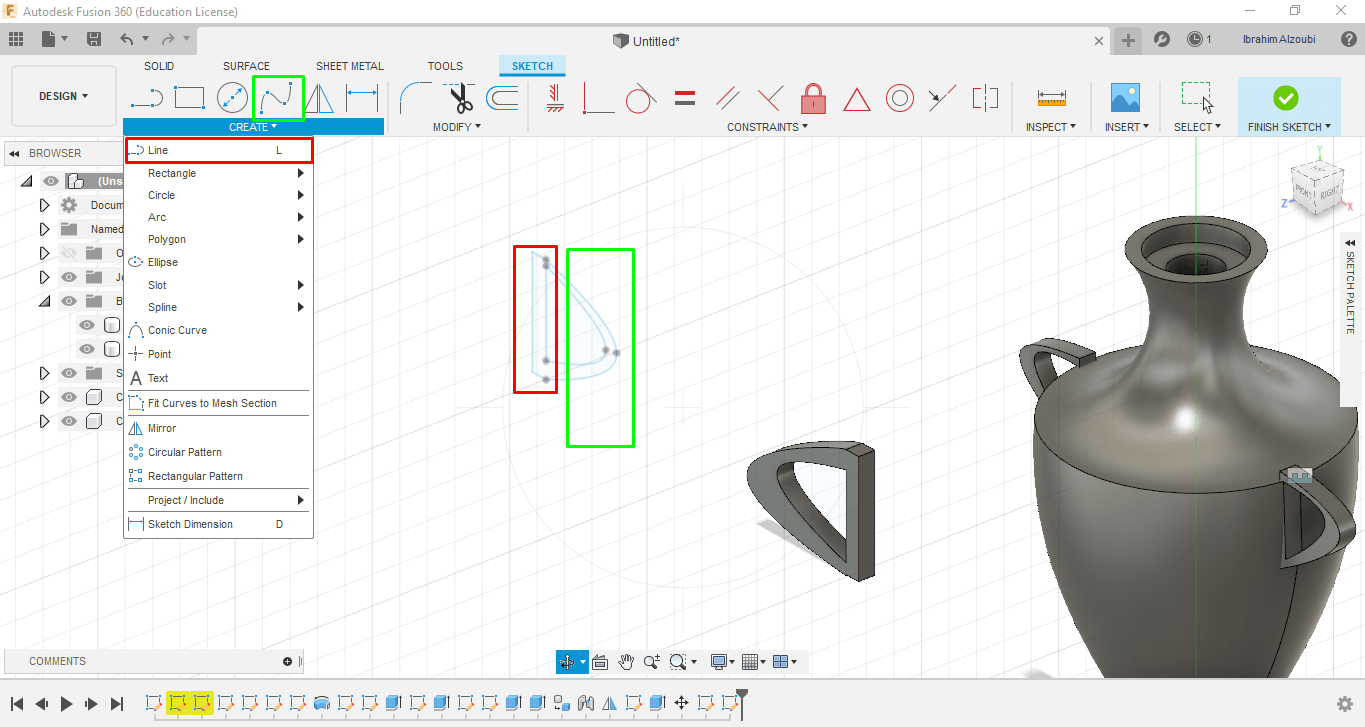Viewport: 1365px width, 727px height.
Task: Open the MODIFY dropdown menu
Action: [x=457, y=127]
